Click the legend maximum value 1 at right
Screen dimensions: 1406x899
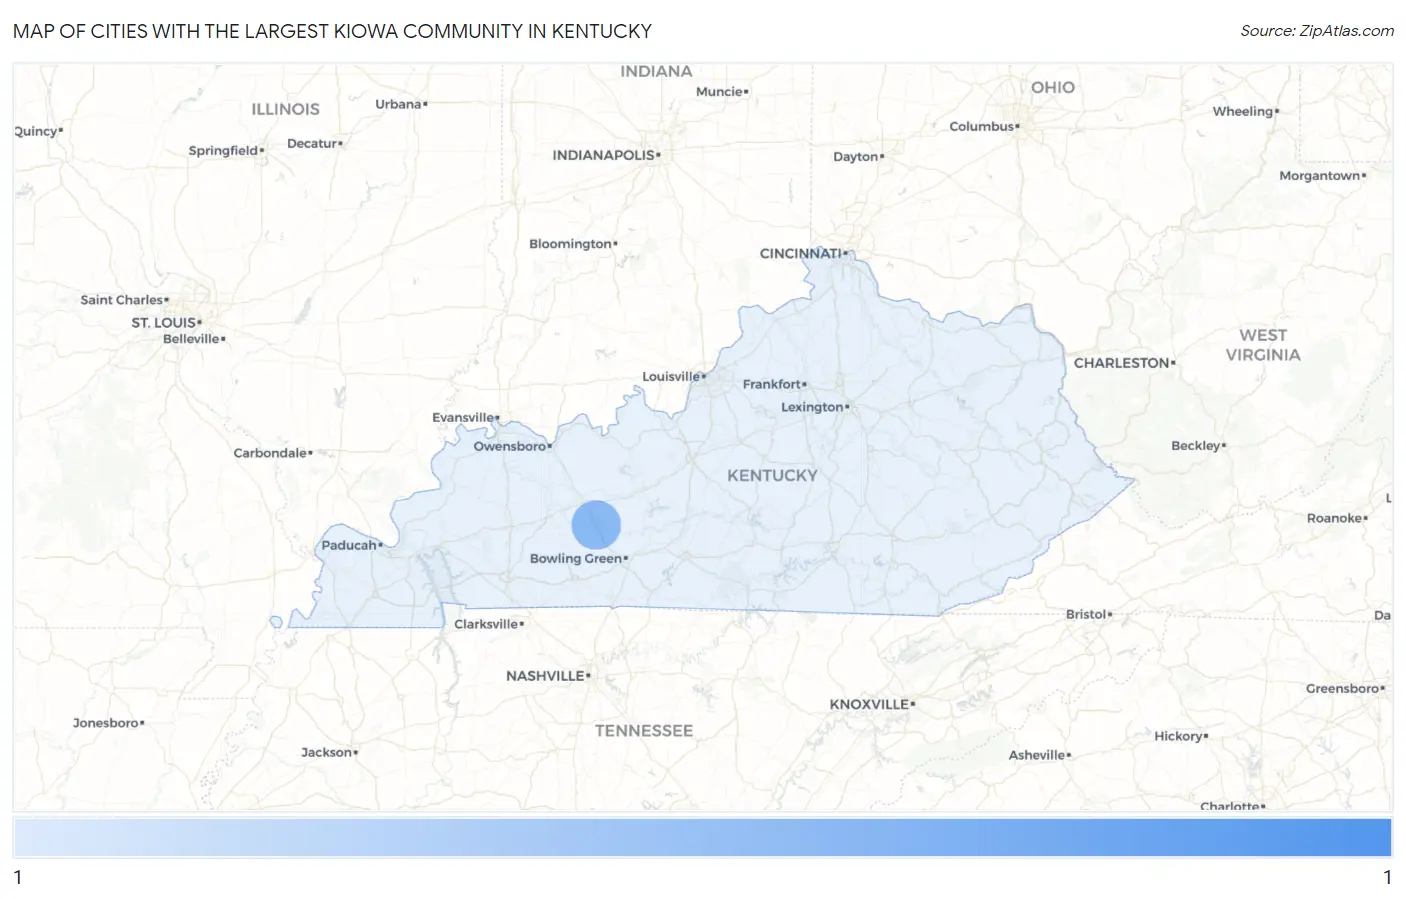point(1387,878)
